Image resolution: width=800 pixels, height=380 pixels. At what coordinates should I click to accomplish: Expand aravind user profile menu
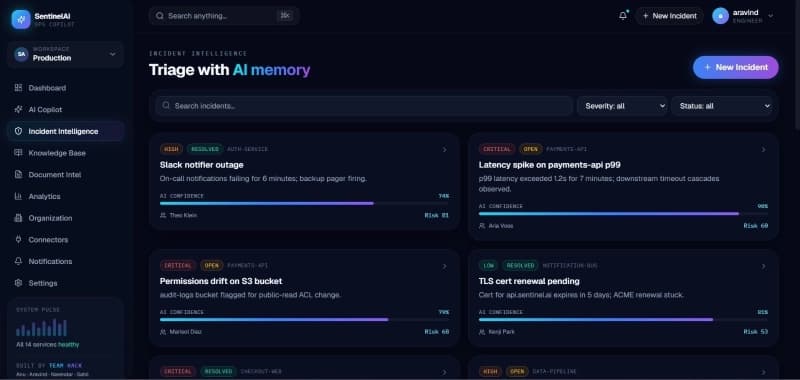(x=743, y=16)
